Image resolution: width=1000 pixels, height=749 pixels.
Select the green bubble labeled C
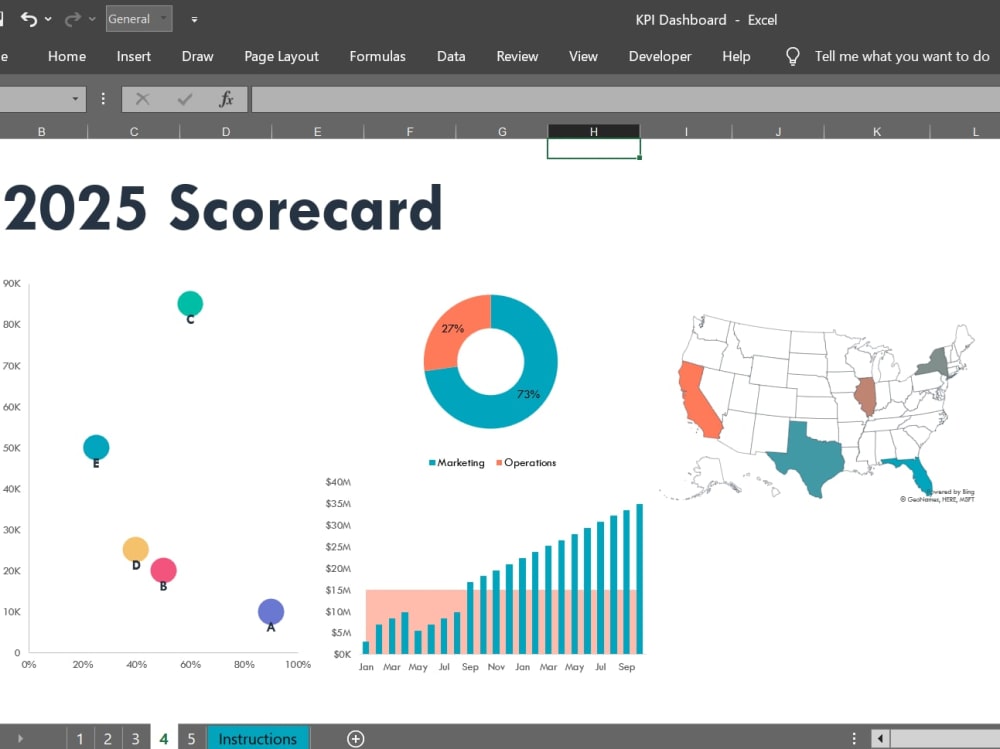coord(190,304)
